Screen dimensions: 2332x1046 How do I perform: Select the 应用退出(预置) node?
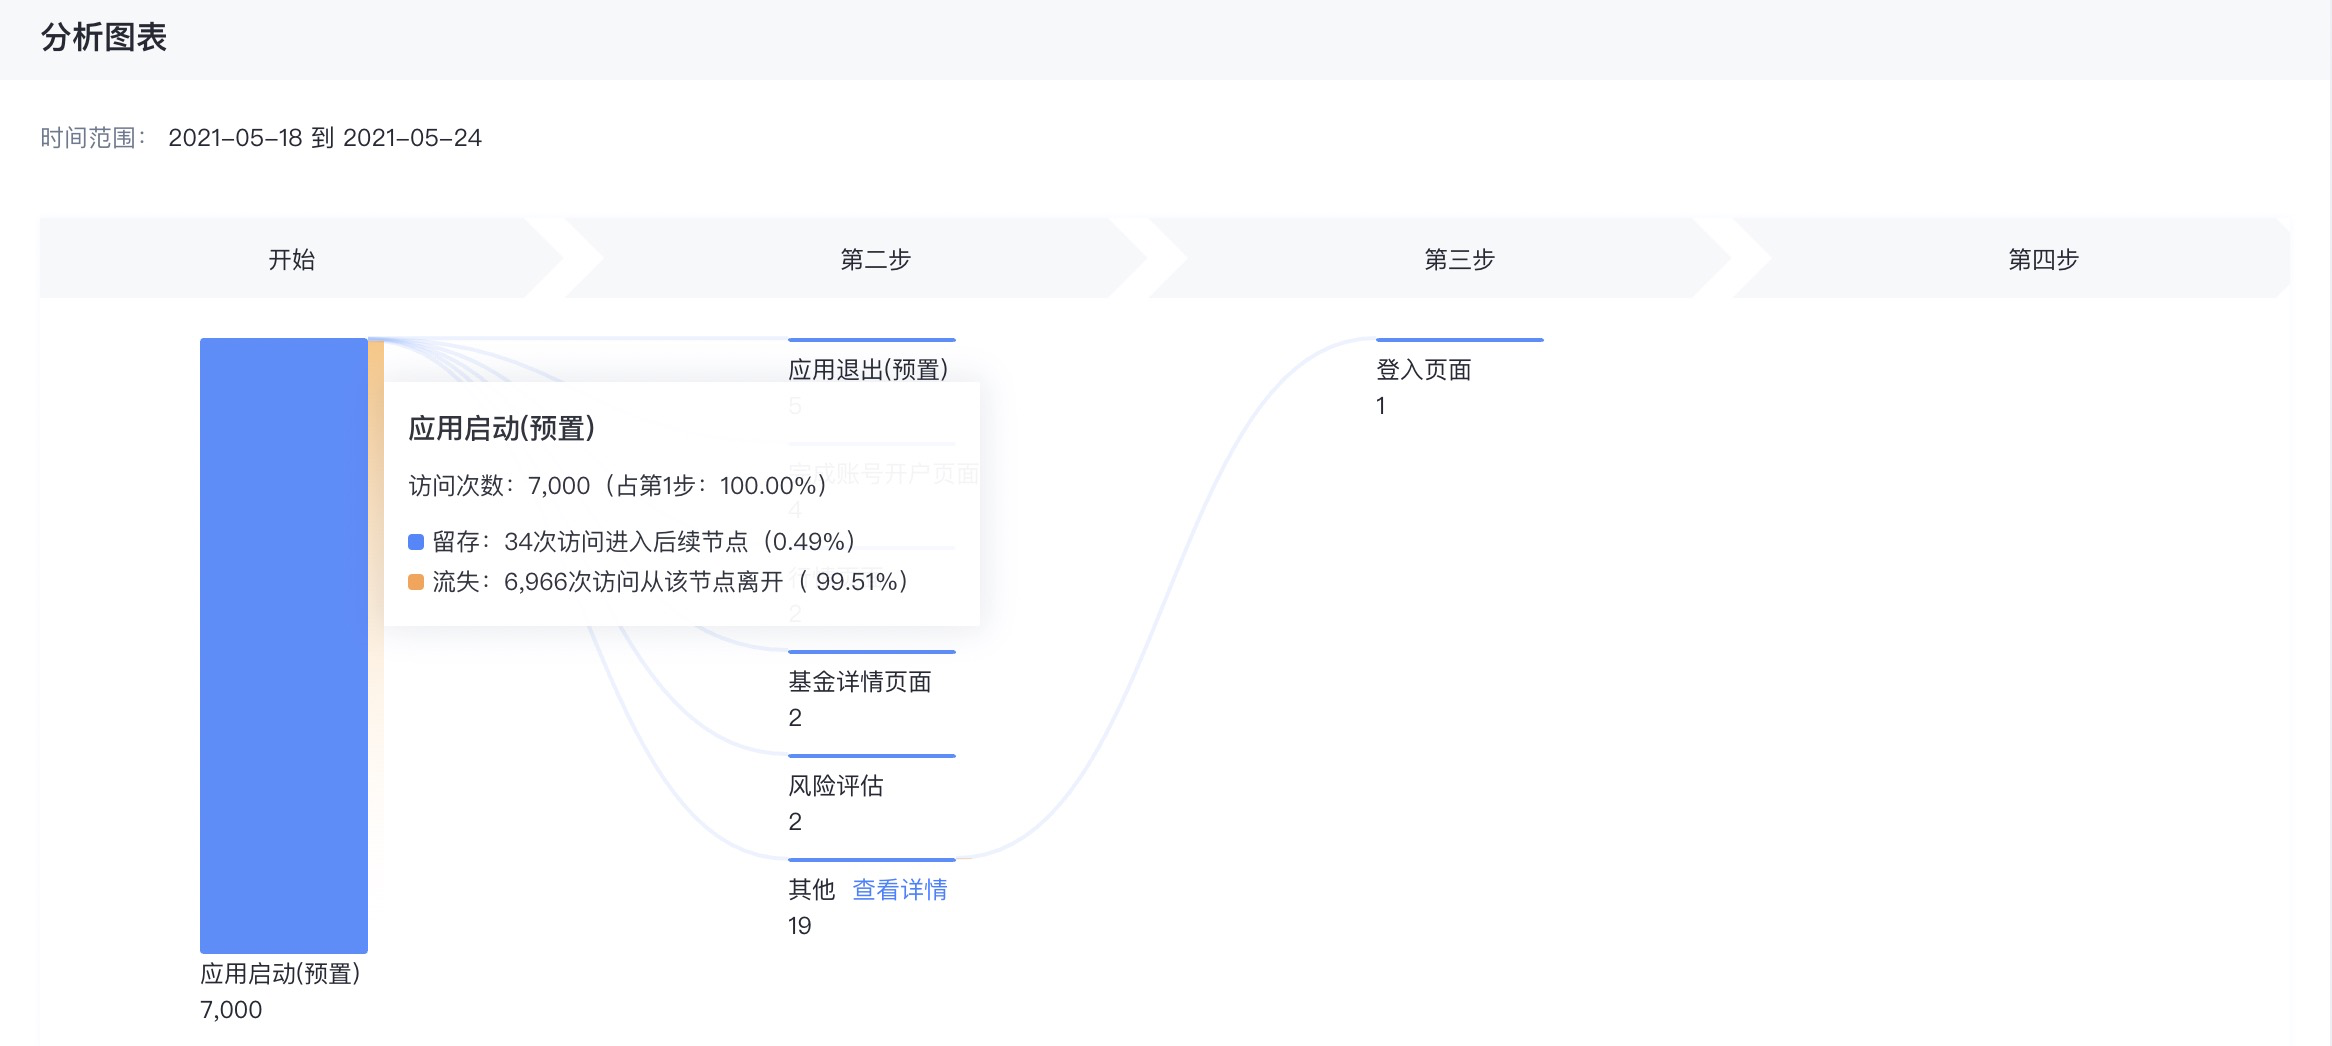point(868,369)
